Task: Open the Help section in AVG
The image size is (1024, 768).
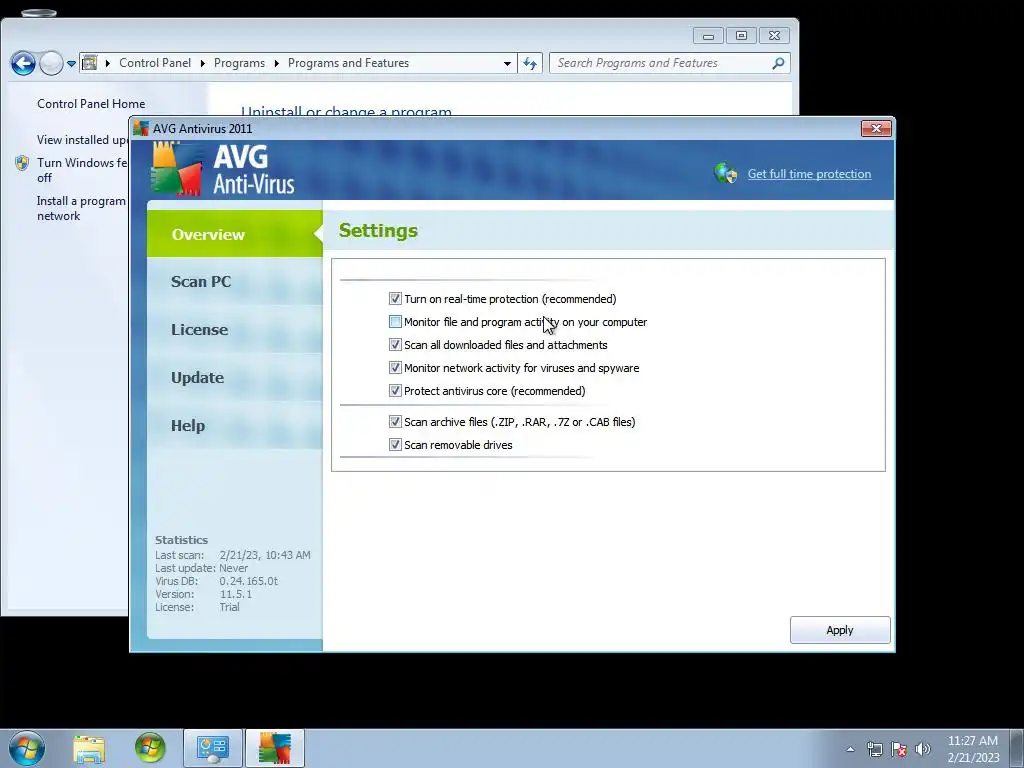Action: pyautogui.click(x=234, y=425)
